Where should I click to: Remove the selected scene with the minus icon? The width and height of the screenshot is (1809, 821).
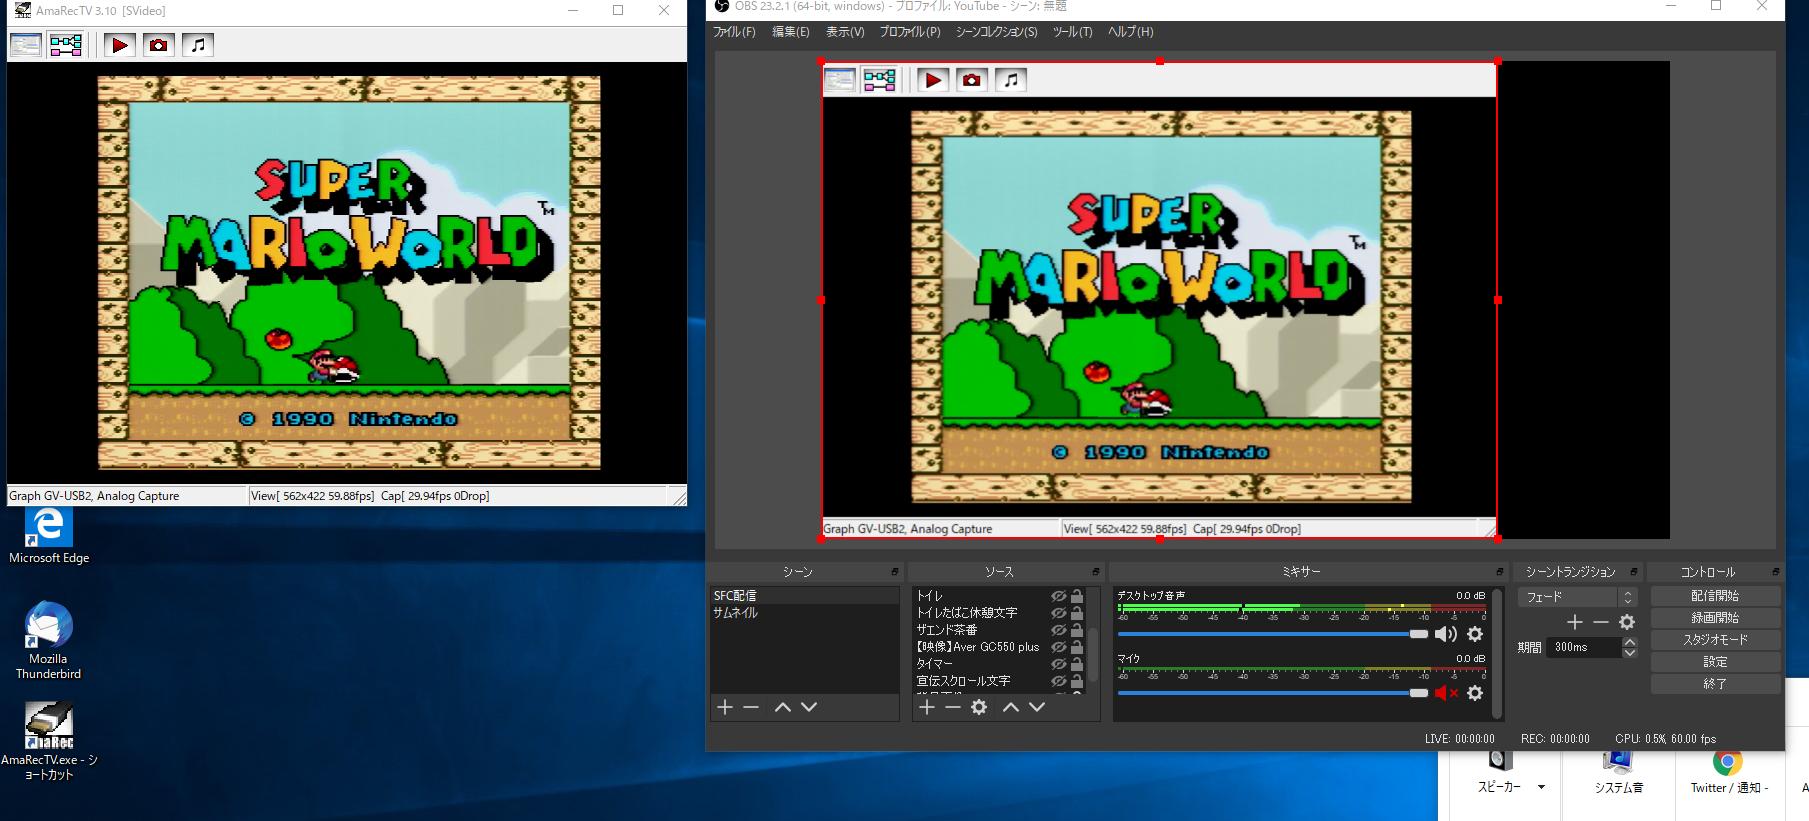pos(751,707)
